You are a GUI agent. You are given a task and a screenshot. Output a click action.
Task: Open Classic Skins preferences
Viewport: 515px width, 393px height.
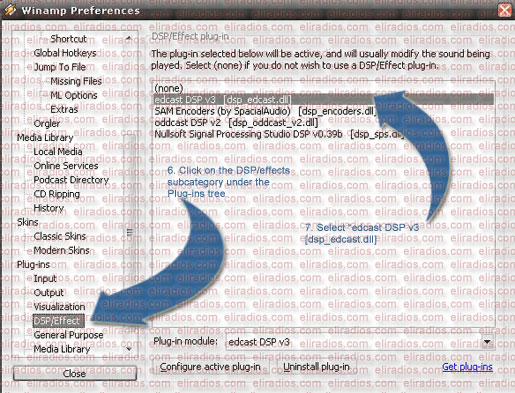[x=60, y=236]
